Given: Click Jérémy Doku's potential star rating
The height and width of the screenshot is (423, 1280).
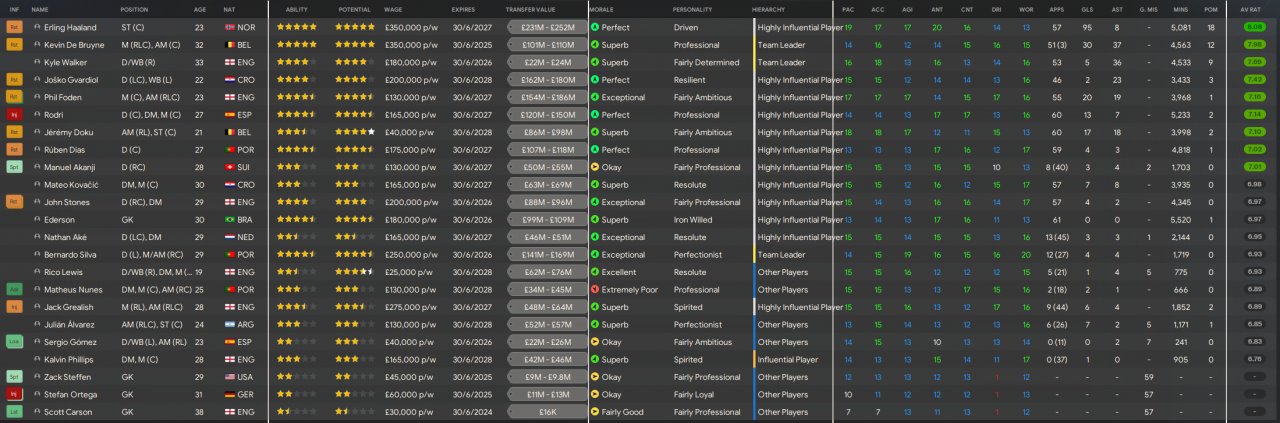Looking at the screenshot, I should click(355, 133).
